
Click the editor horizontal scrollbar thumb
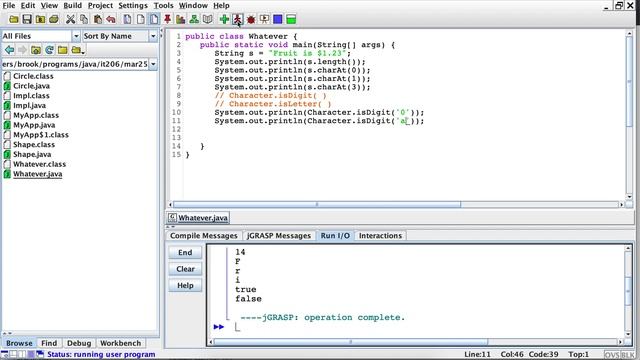pyautogui.click(x=317, y=204)
